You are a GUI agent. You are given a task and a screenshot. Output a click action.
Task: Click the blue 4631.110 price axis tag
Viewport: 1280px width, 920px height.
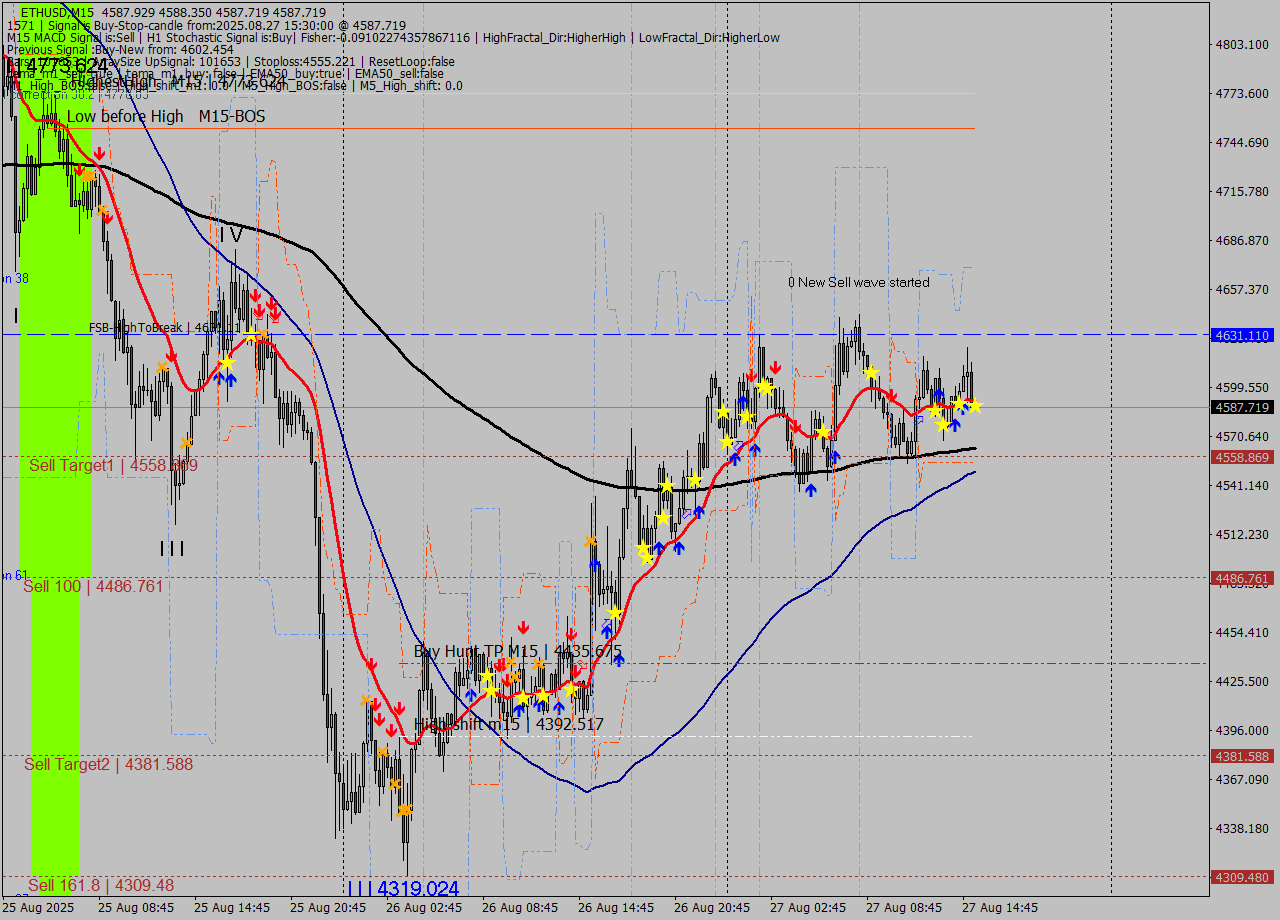point(1242,336)
